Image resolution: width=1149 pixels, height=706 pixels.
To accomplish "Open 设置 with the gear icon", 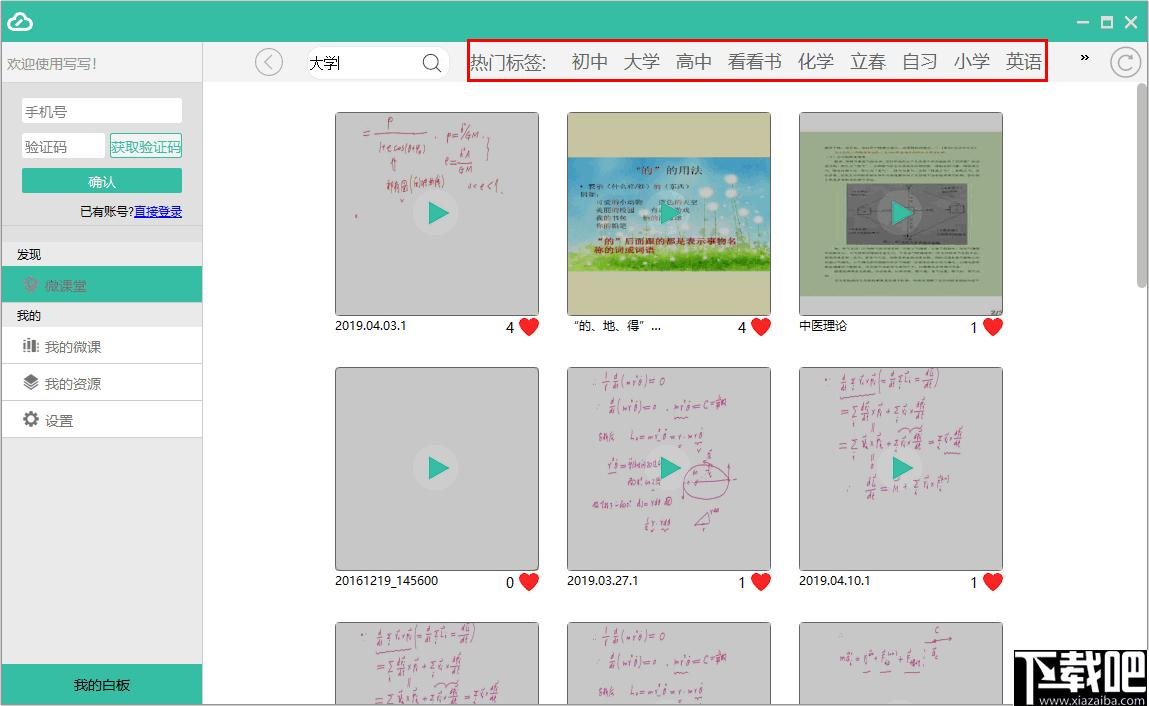I will 102,420.
